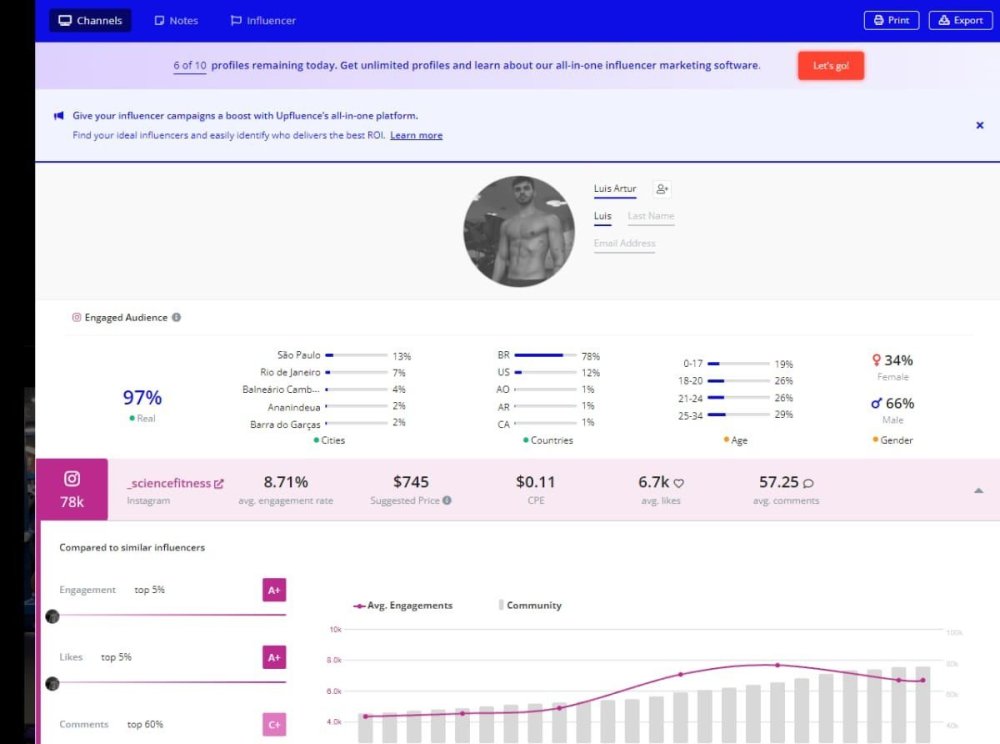Edit the first name field Luis

[x=603, y=216]
